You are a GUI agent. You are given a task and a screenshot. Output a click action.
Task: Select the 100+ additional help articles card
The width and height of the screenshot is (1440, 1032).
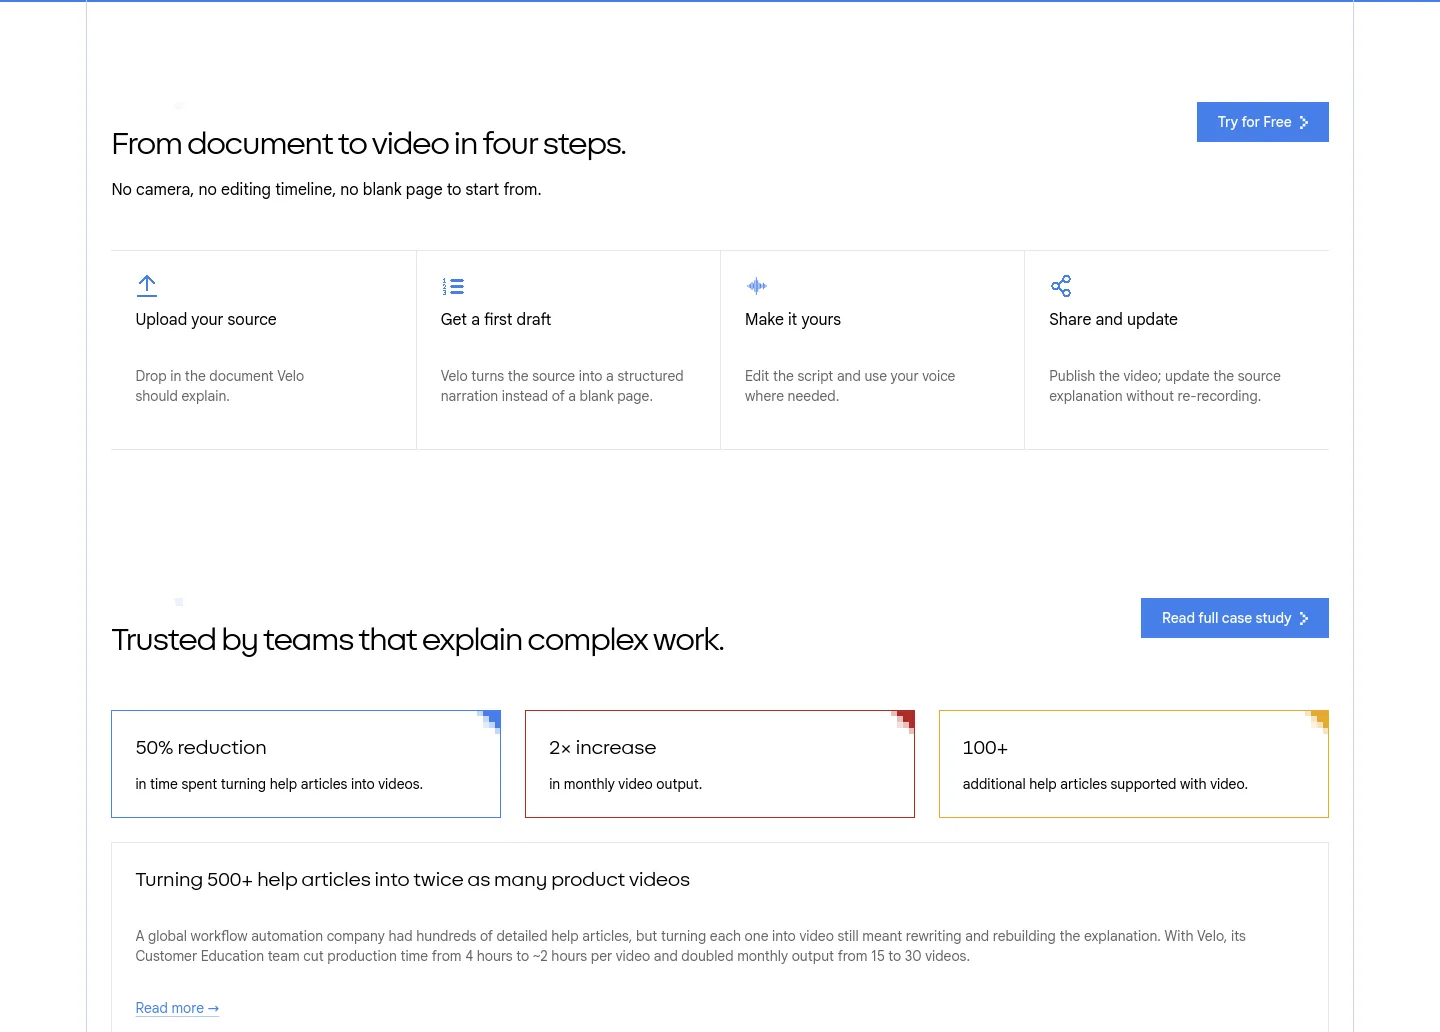pyautogui.click(x=1134, y=764)
